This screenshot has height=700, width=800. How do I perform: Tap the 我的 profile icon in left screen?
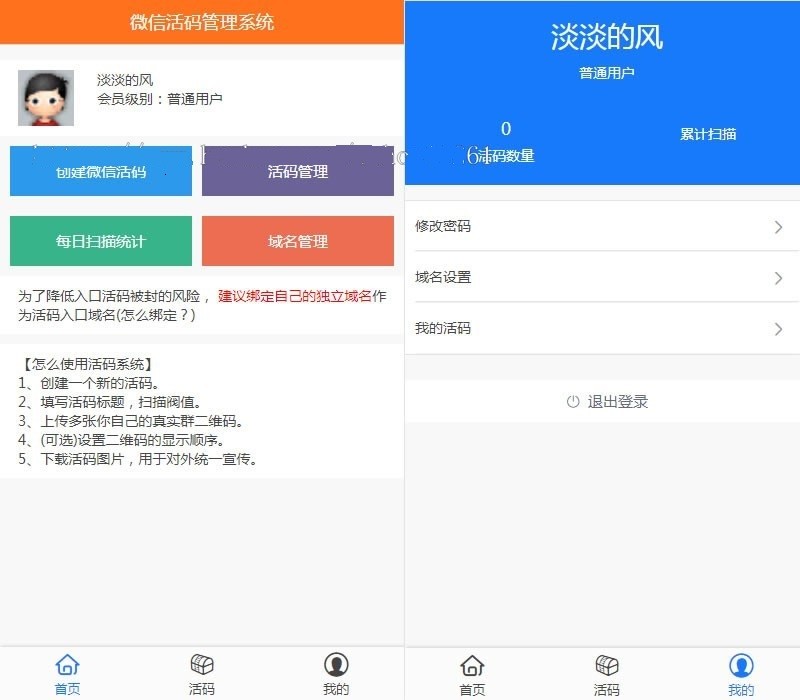click(336, 664)
